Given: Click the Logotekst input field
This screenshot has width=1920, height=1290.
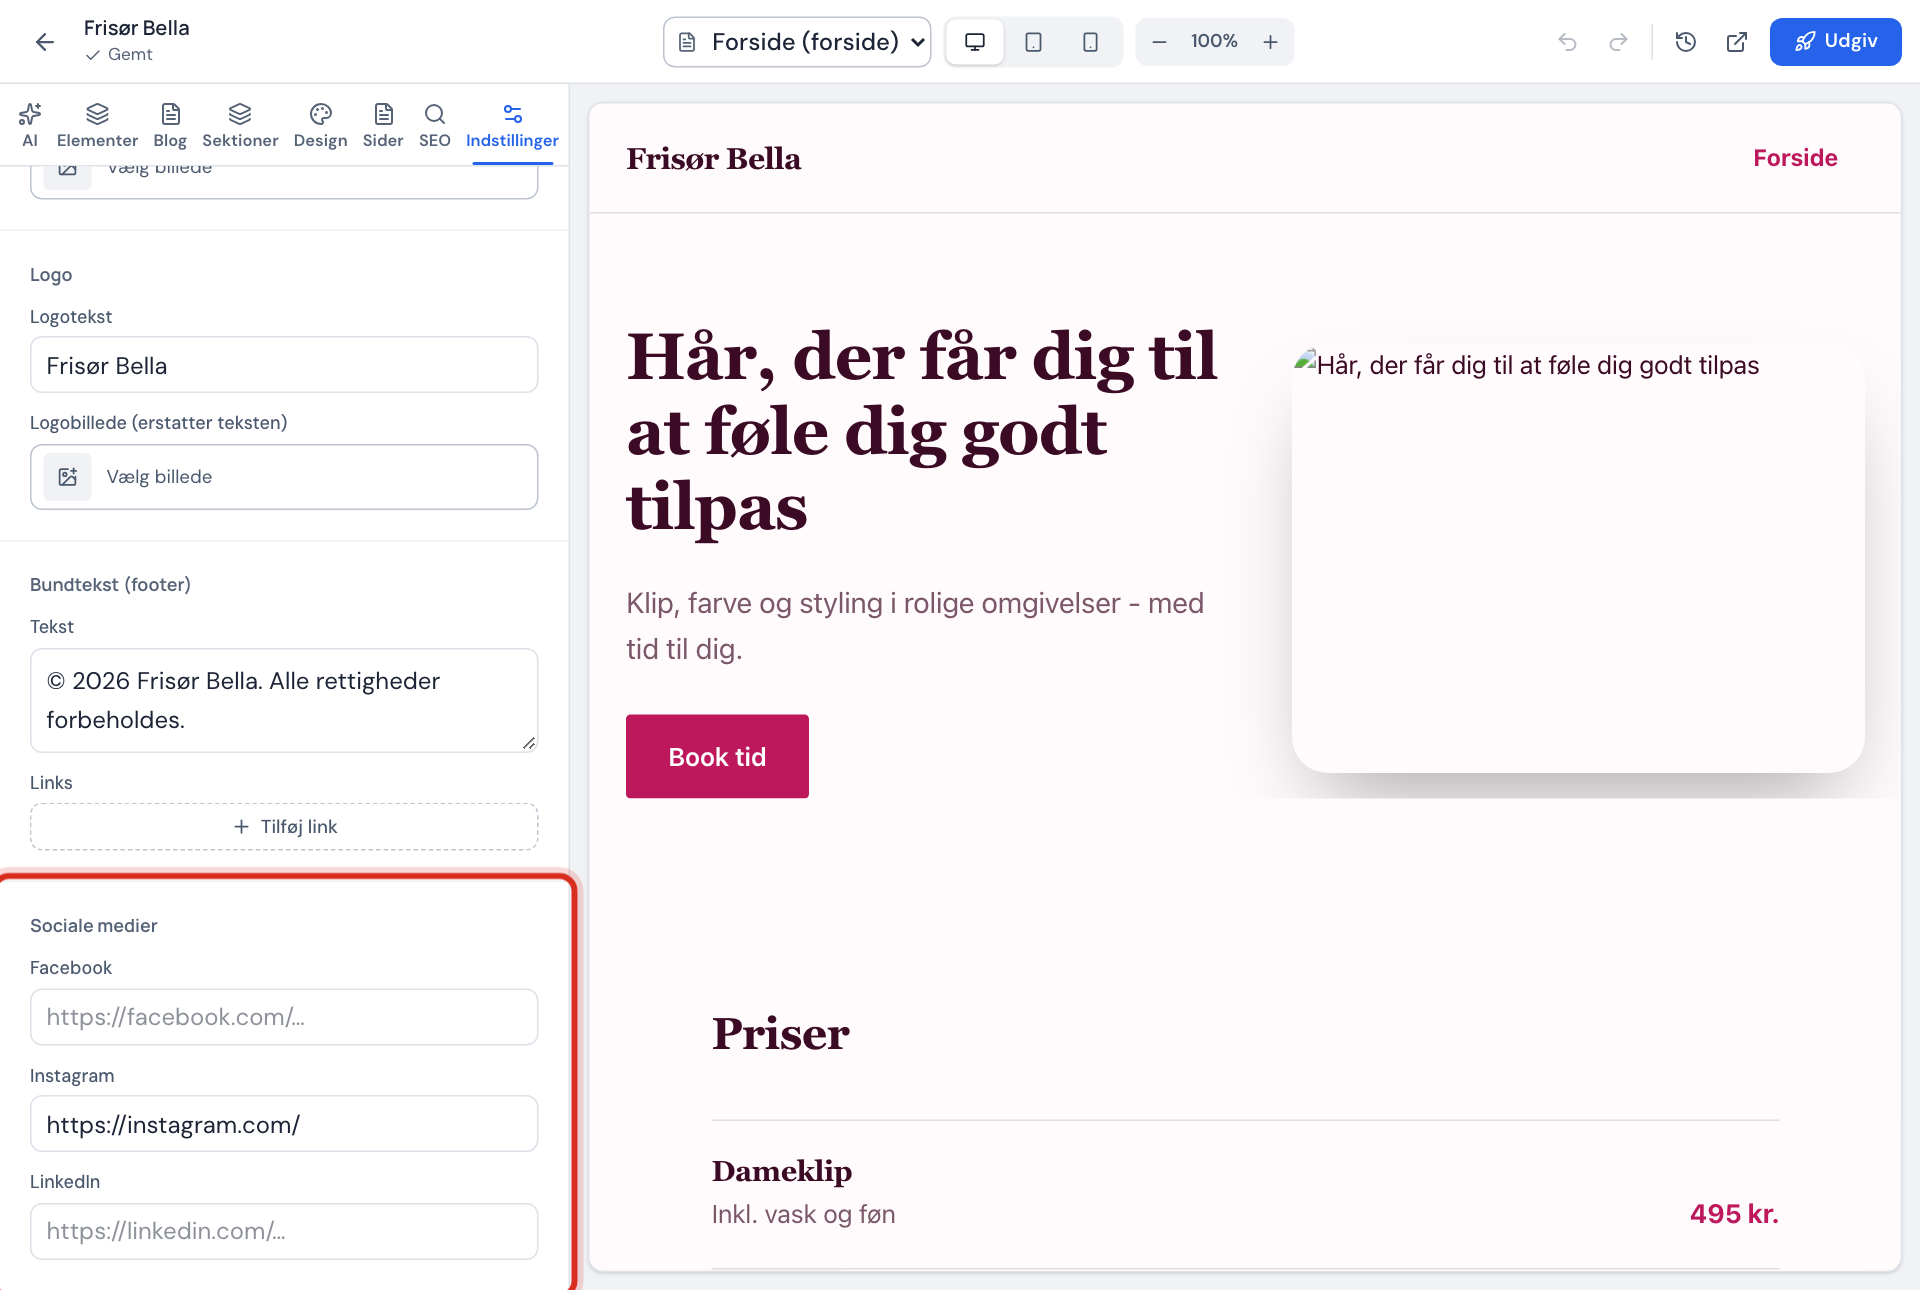Looking at the screenshot, I should click(x=284, y=365).
